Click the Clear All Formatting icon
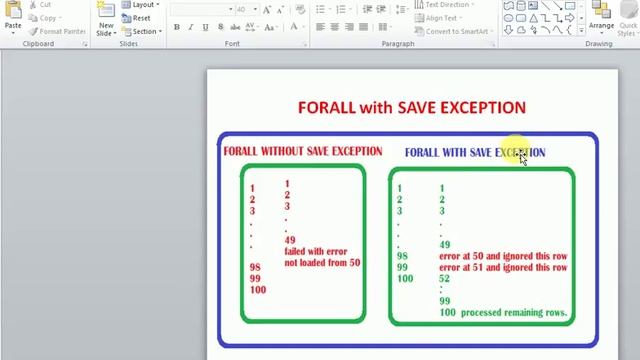Viewport: 640px width, 360px height. [300, 9]
